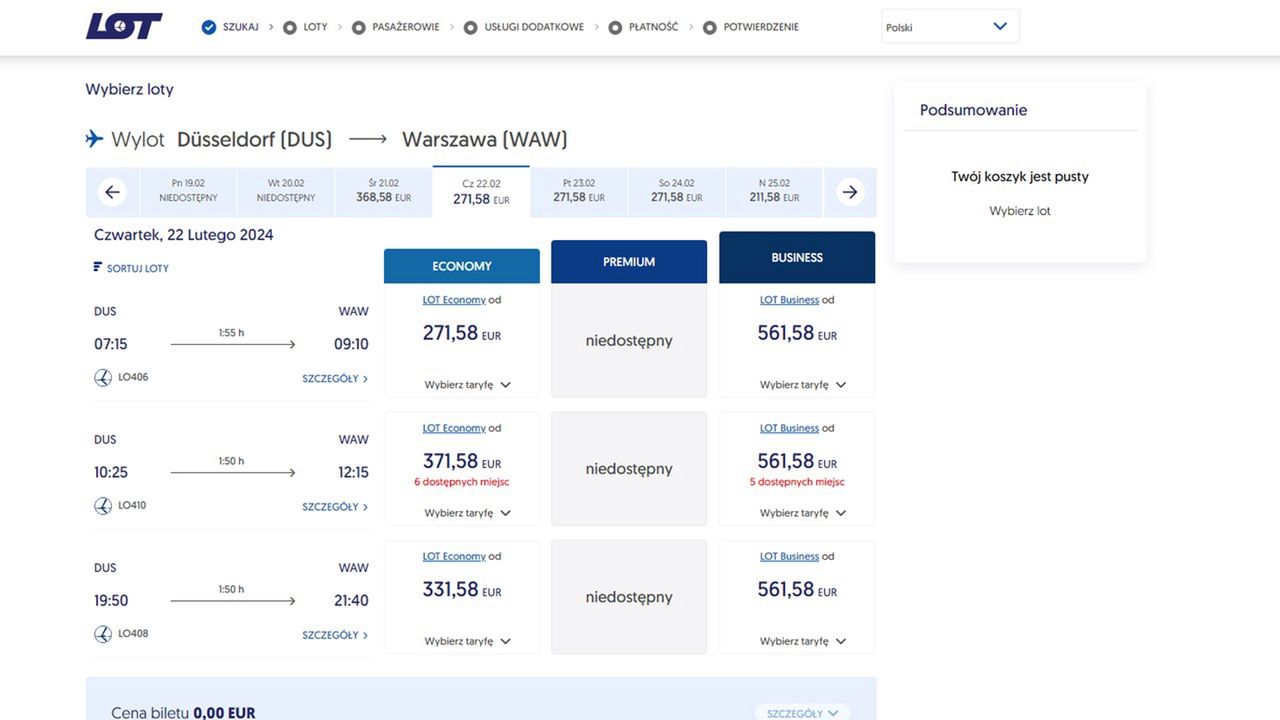Viewport: 1280px width, 720px height.
Task: Expand Wybierz taryfę for 271,58 EUR Economy
Action: point(467,385)
